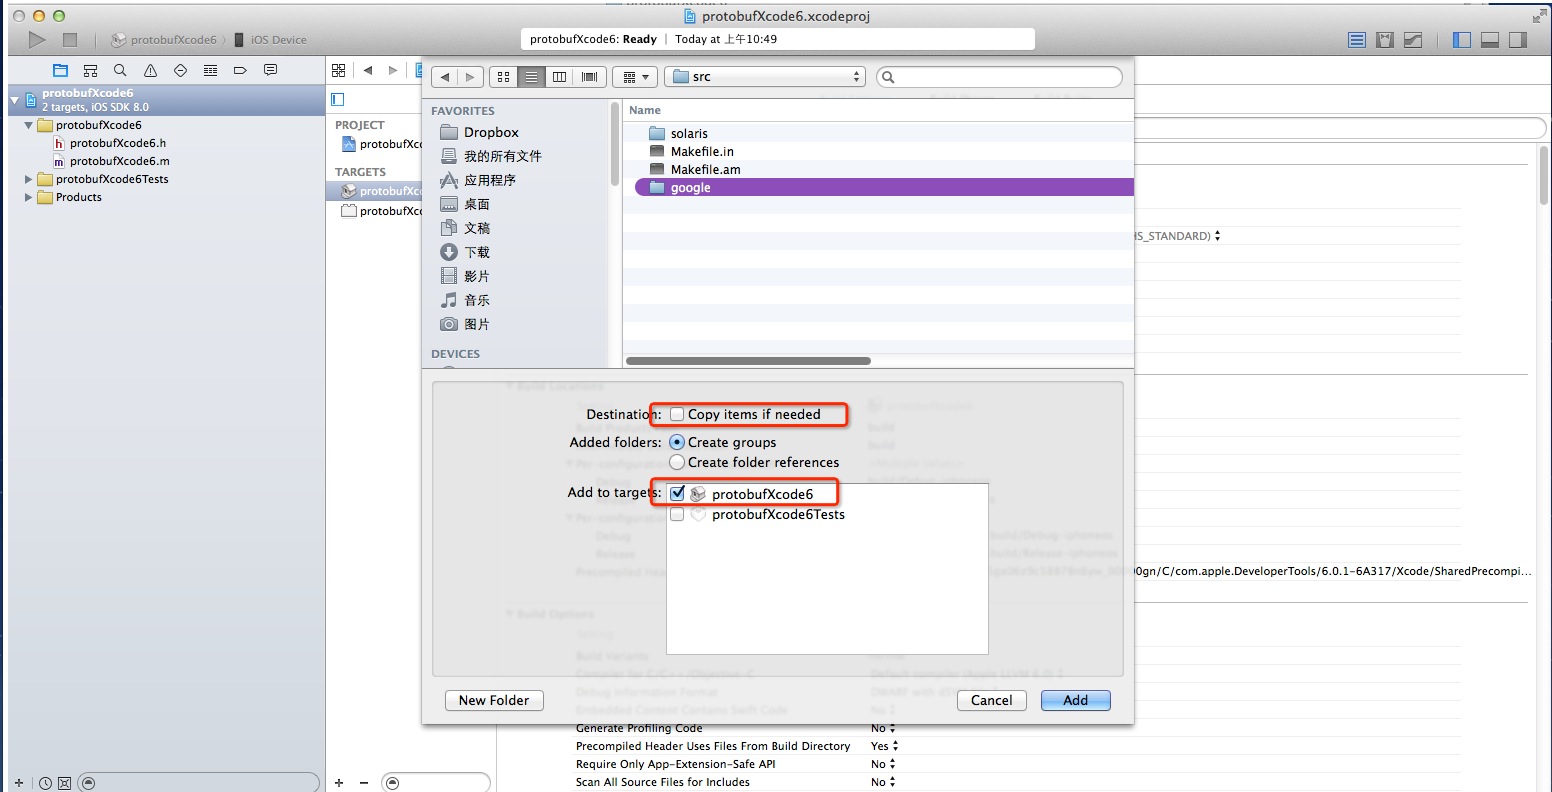Click Cancel in file dialog
1552x792 pixels.
992,700
